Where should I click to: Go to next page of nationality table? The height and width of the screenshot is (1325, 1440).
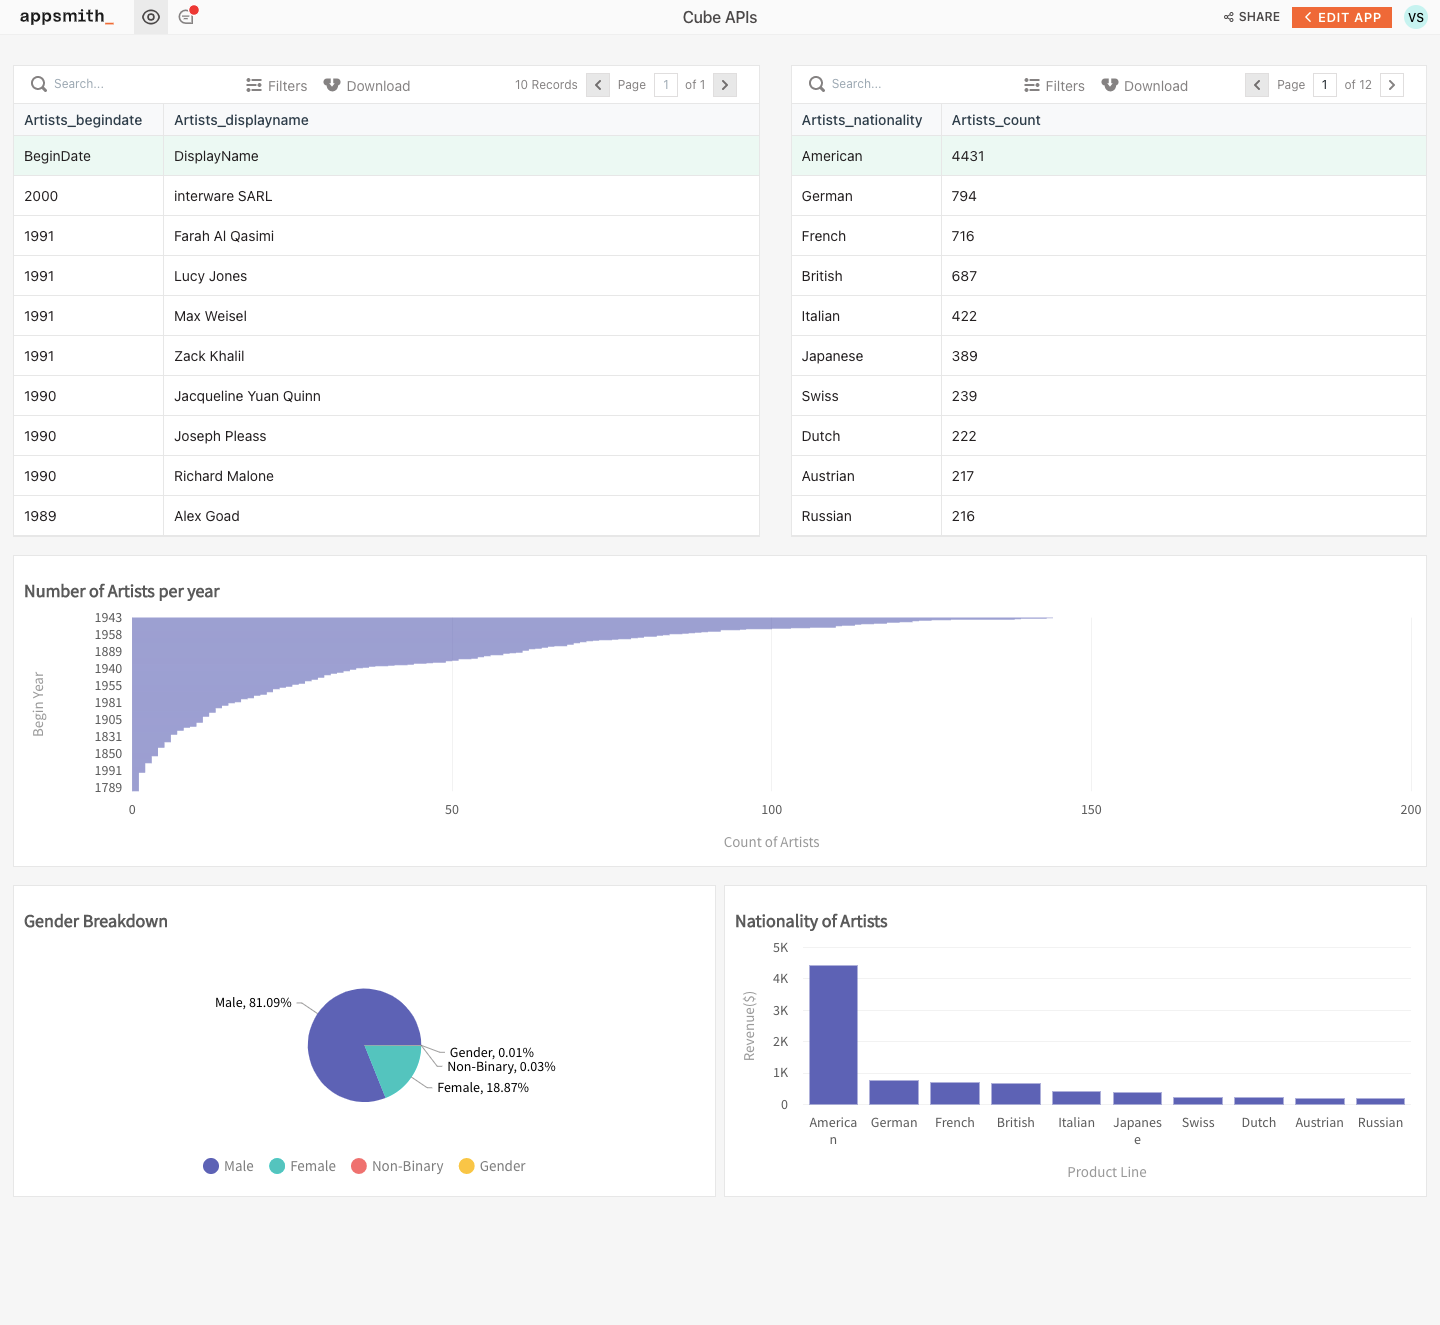1392,85
